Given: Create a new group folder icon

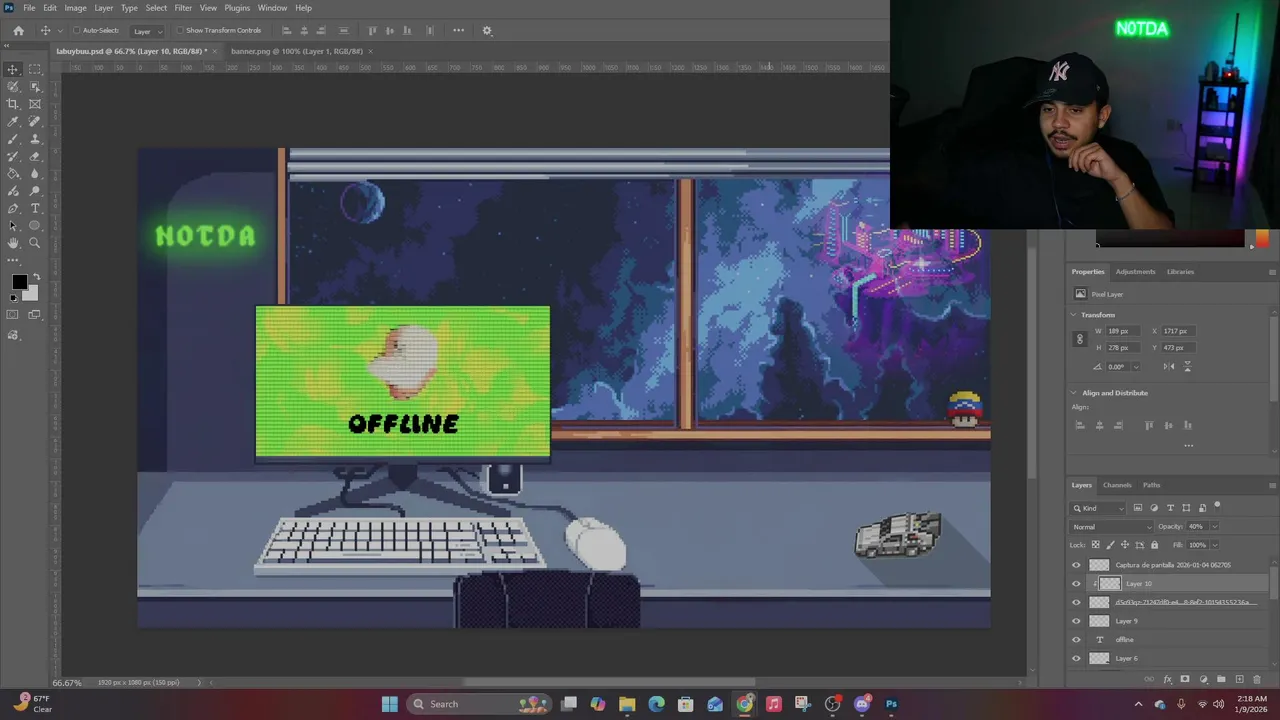Looking at the screenshot, I should tap(1221, 679).
